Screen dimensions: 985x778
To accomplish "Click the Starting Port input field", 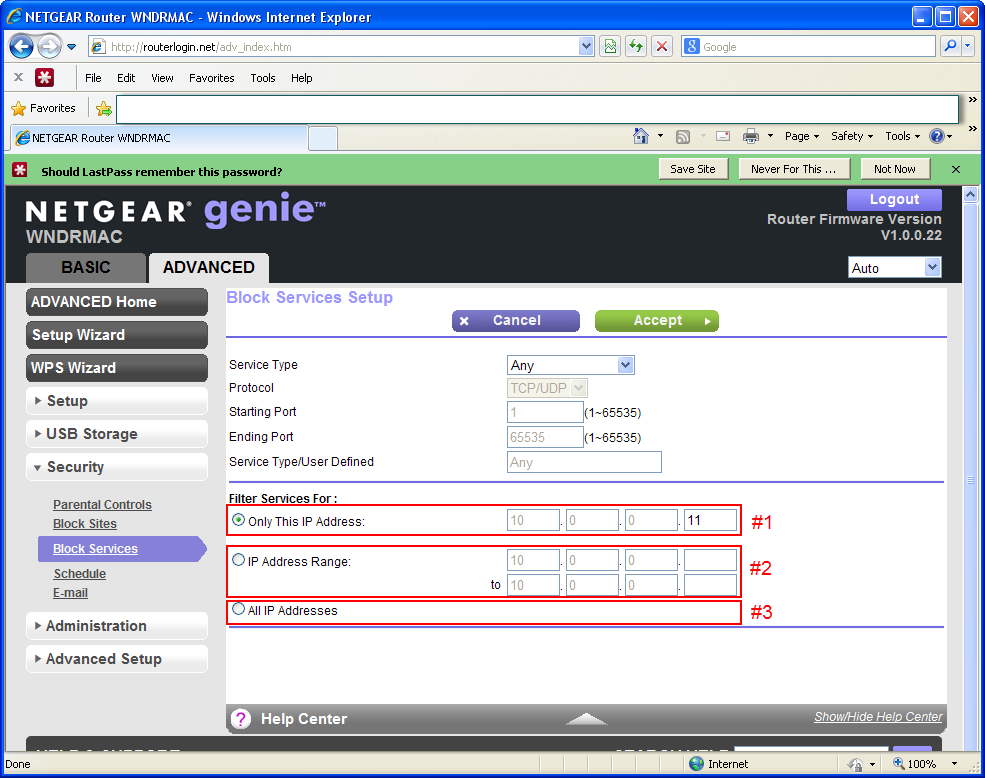I will pyautogui.click(x=545, y=412).
